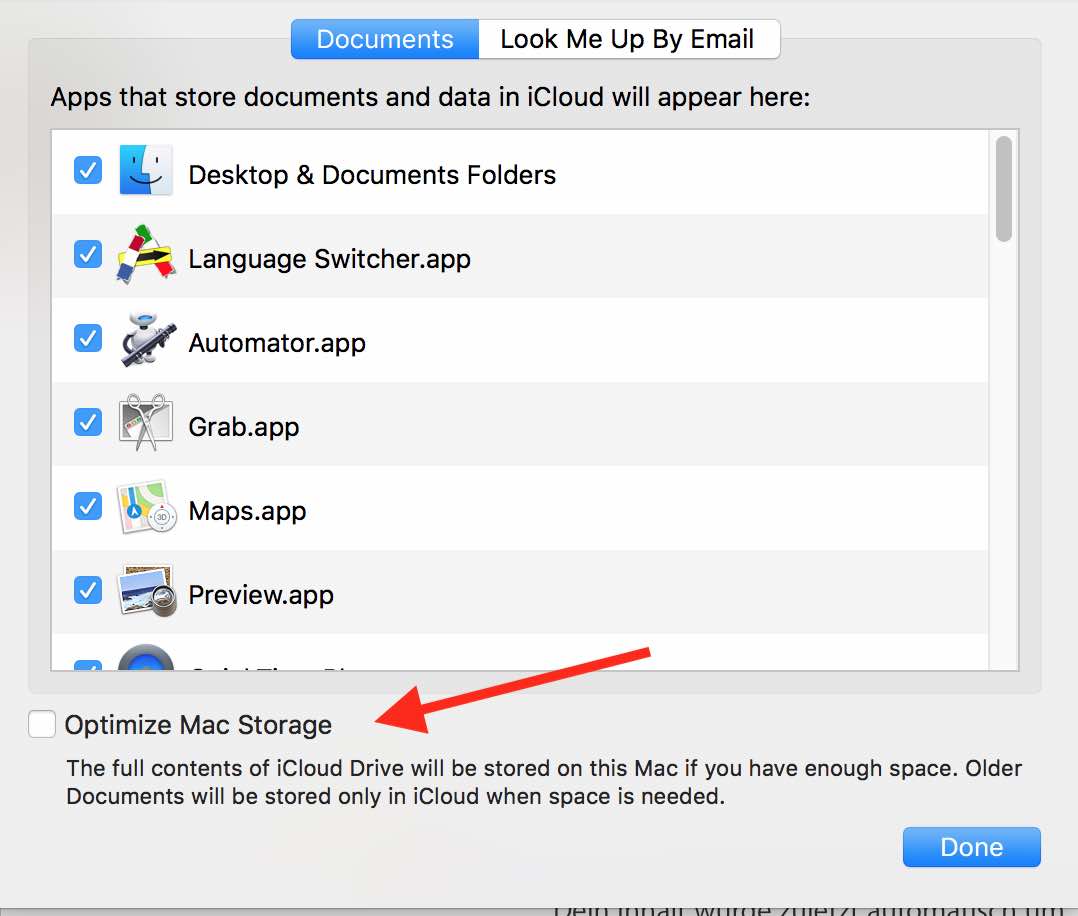Select the Preview.app row label

[x=261, y=595]
